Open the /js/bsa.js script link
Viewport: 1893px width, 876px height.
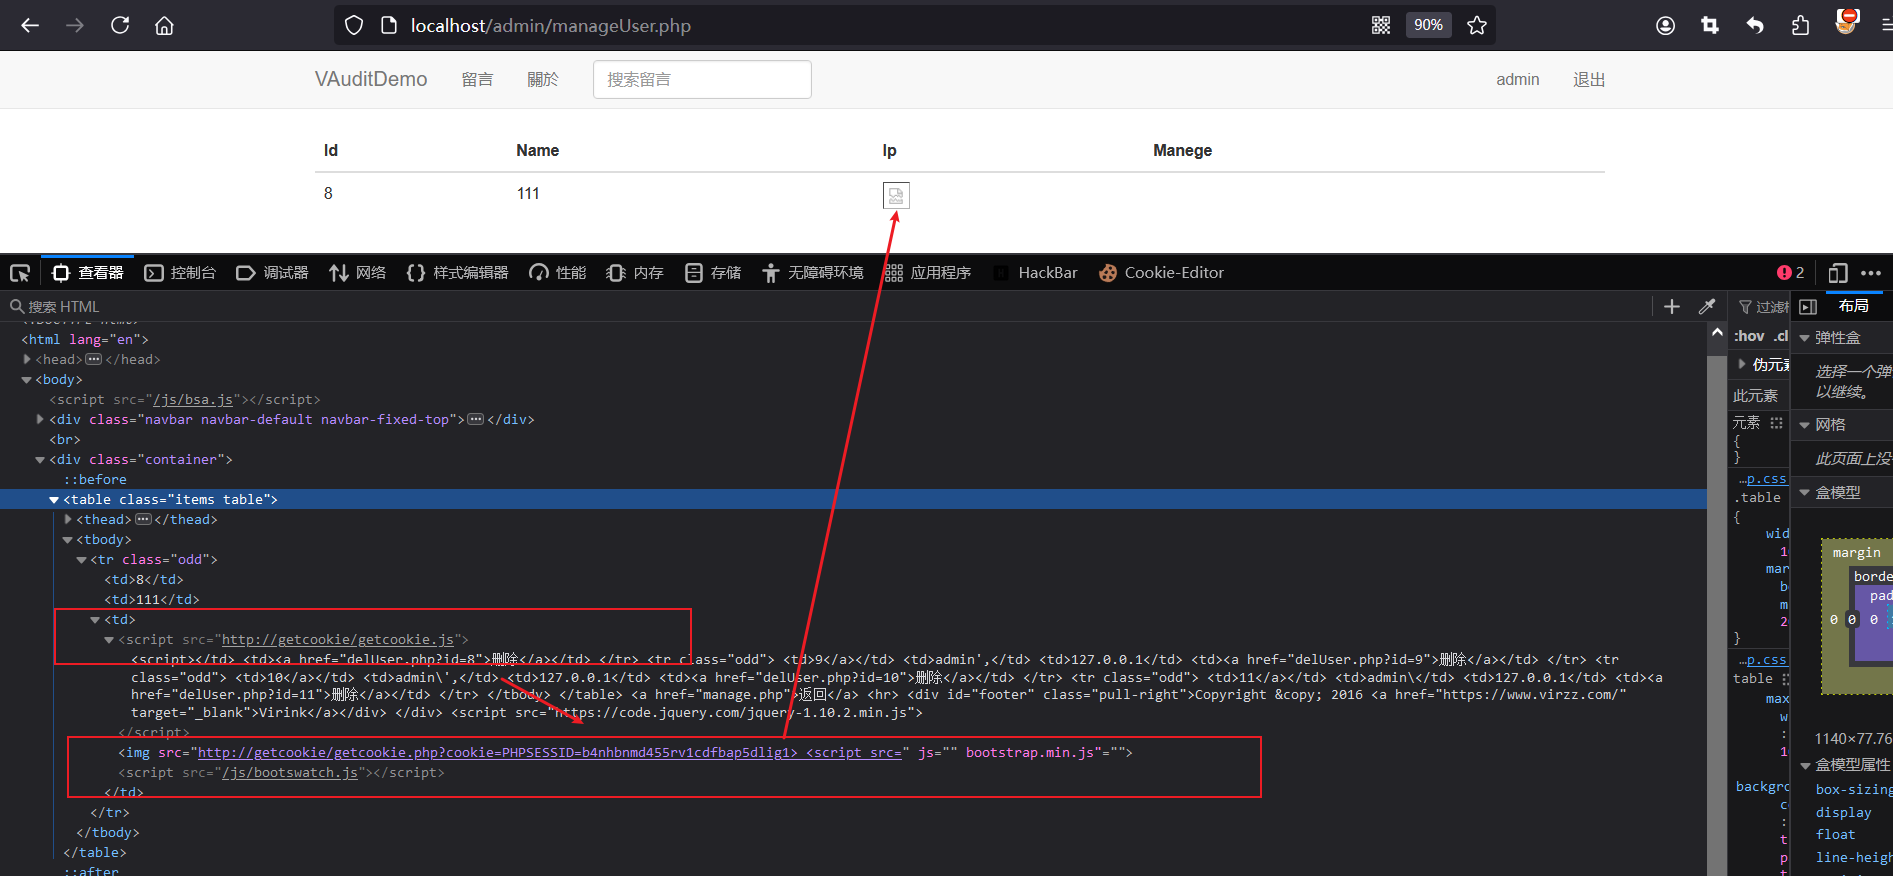coord(193,400)
